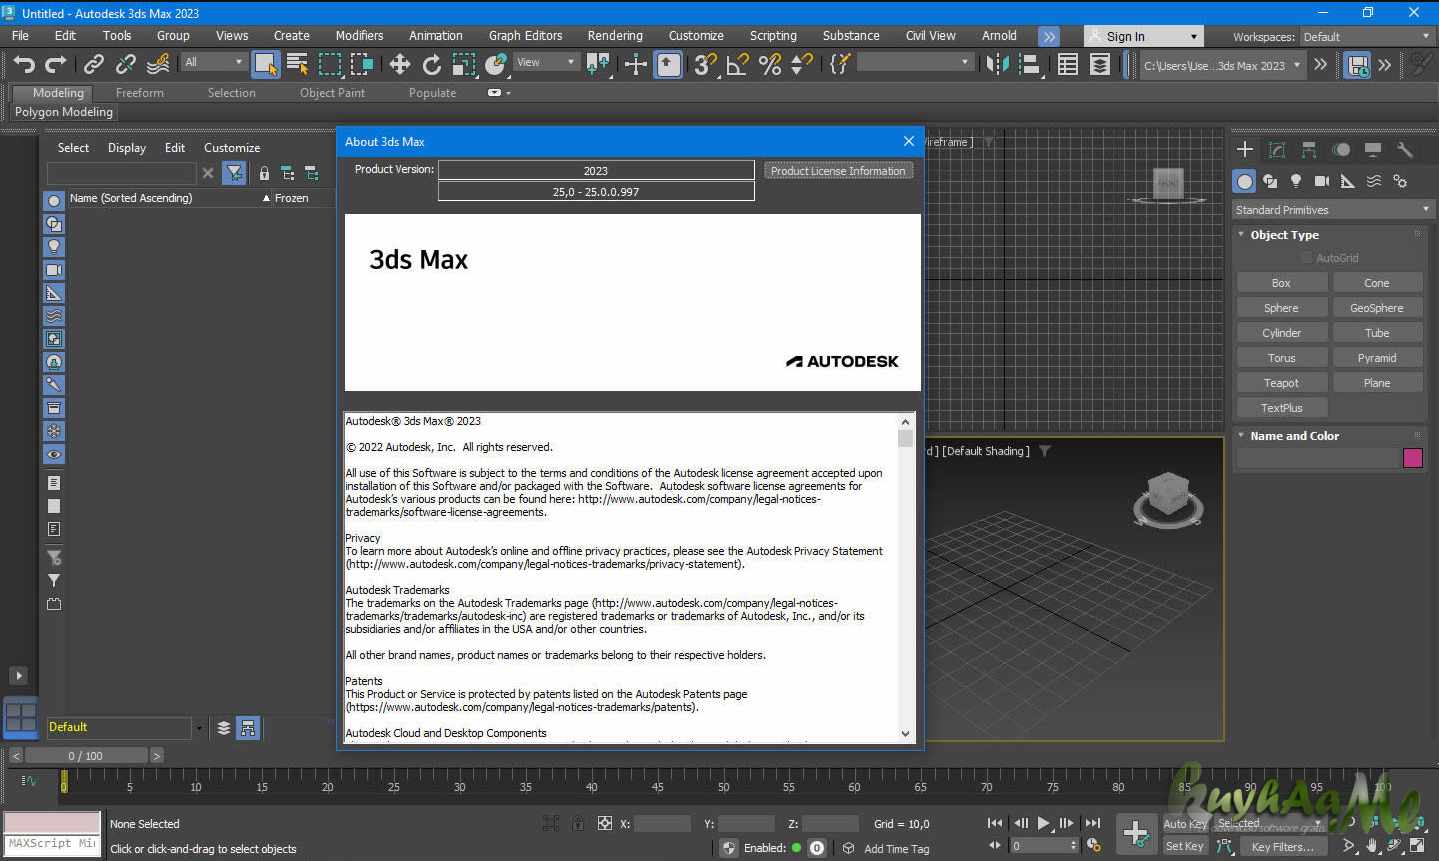Click the Add Time Tag label

896,849
